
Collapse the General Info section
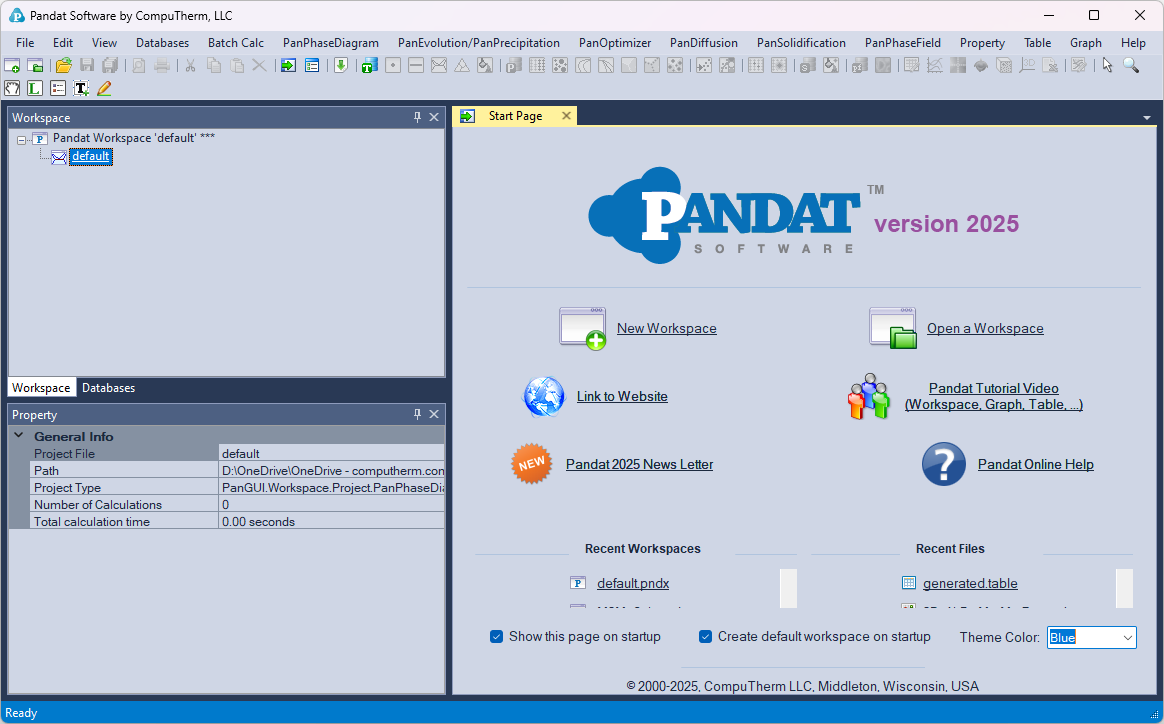[19, 436]
